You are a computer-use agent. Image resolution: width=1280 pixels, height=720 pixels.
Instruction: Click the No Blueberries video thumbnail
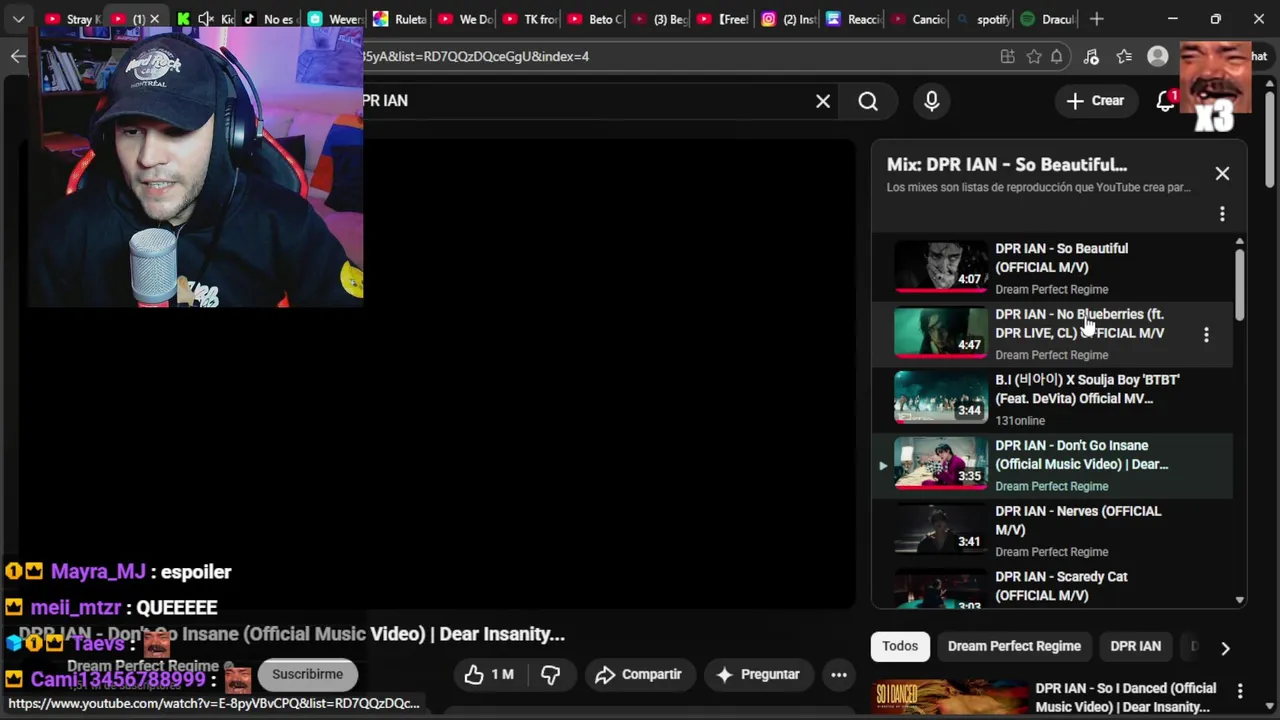940,333
